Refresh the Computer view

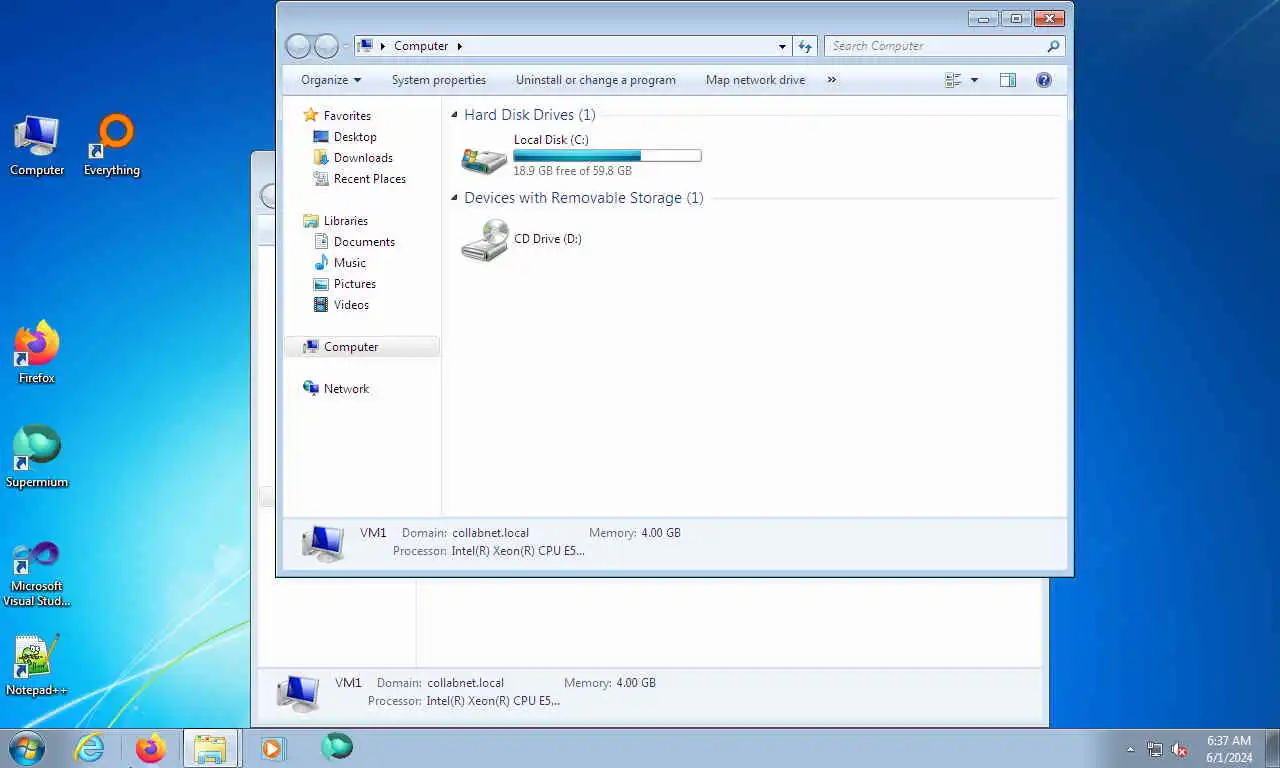pos(805,46)
